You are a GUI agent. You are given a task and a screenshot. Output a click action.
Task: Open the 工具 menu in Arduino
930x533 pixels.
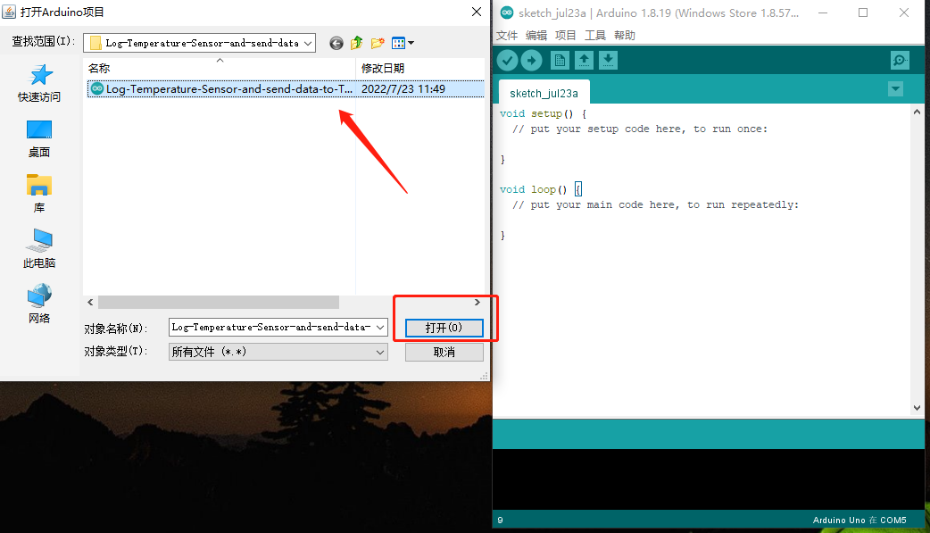coord(595,36)
